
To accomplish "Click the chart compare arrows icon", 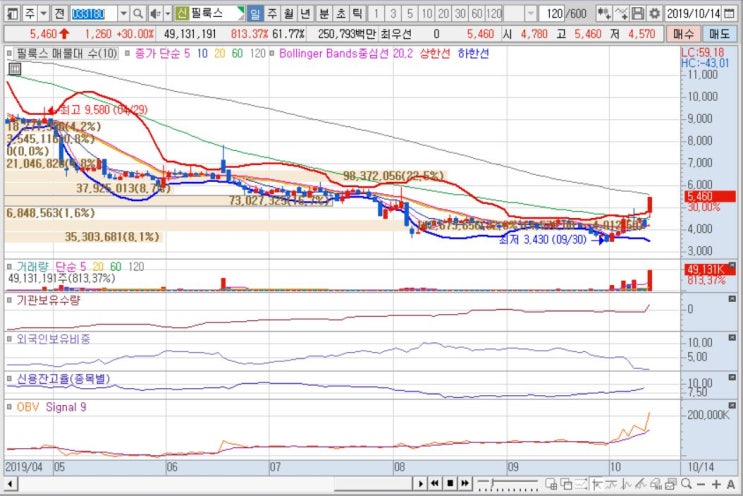I will (604, 14).
